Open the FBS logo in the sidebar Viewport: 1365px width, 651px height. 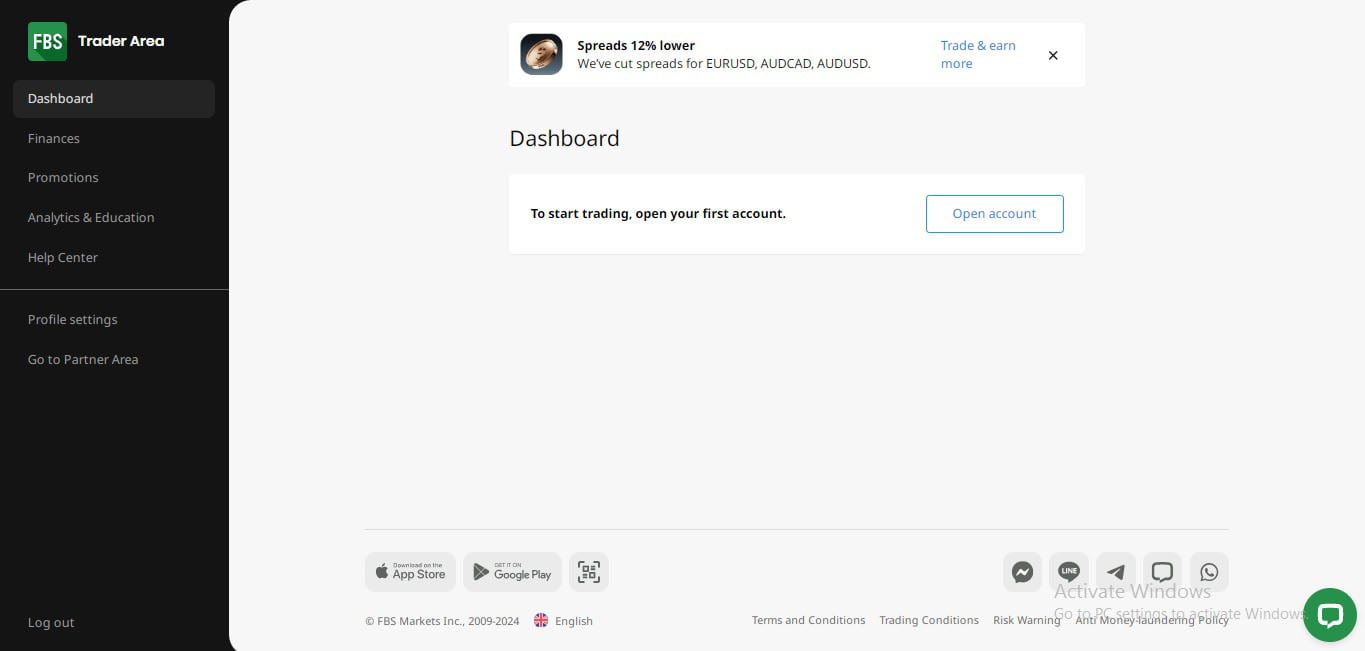pyautogui.click(x=47, y=41)
